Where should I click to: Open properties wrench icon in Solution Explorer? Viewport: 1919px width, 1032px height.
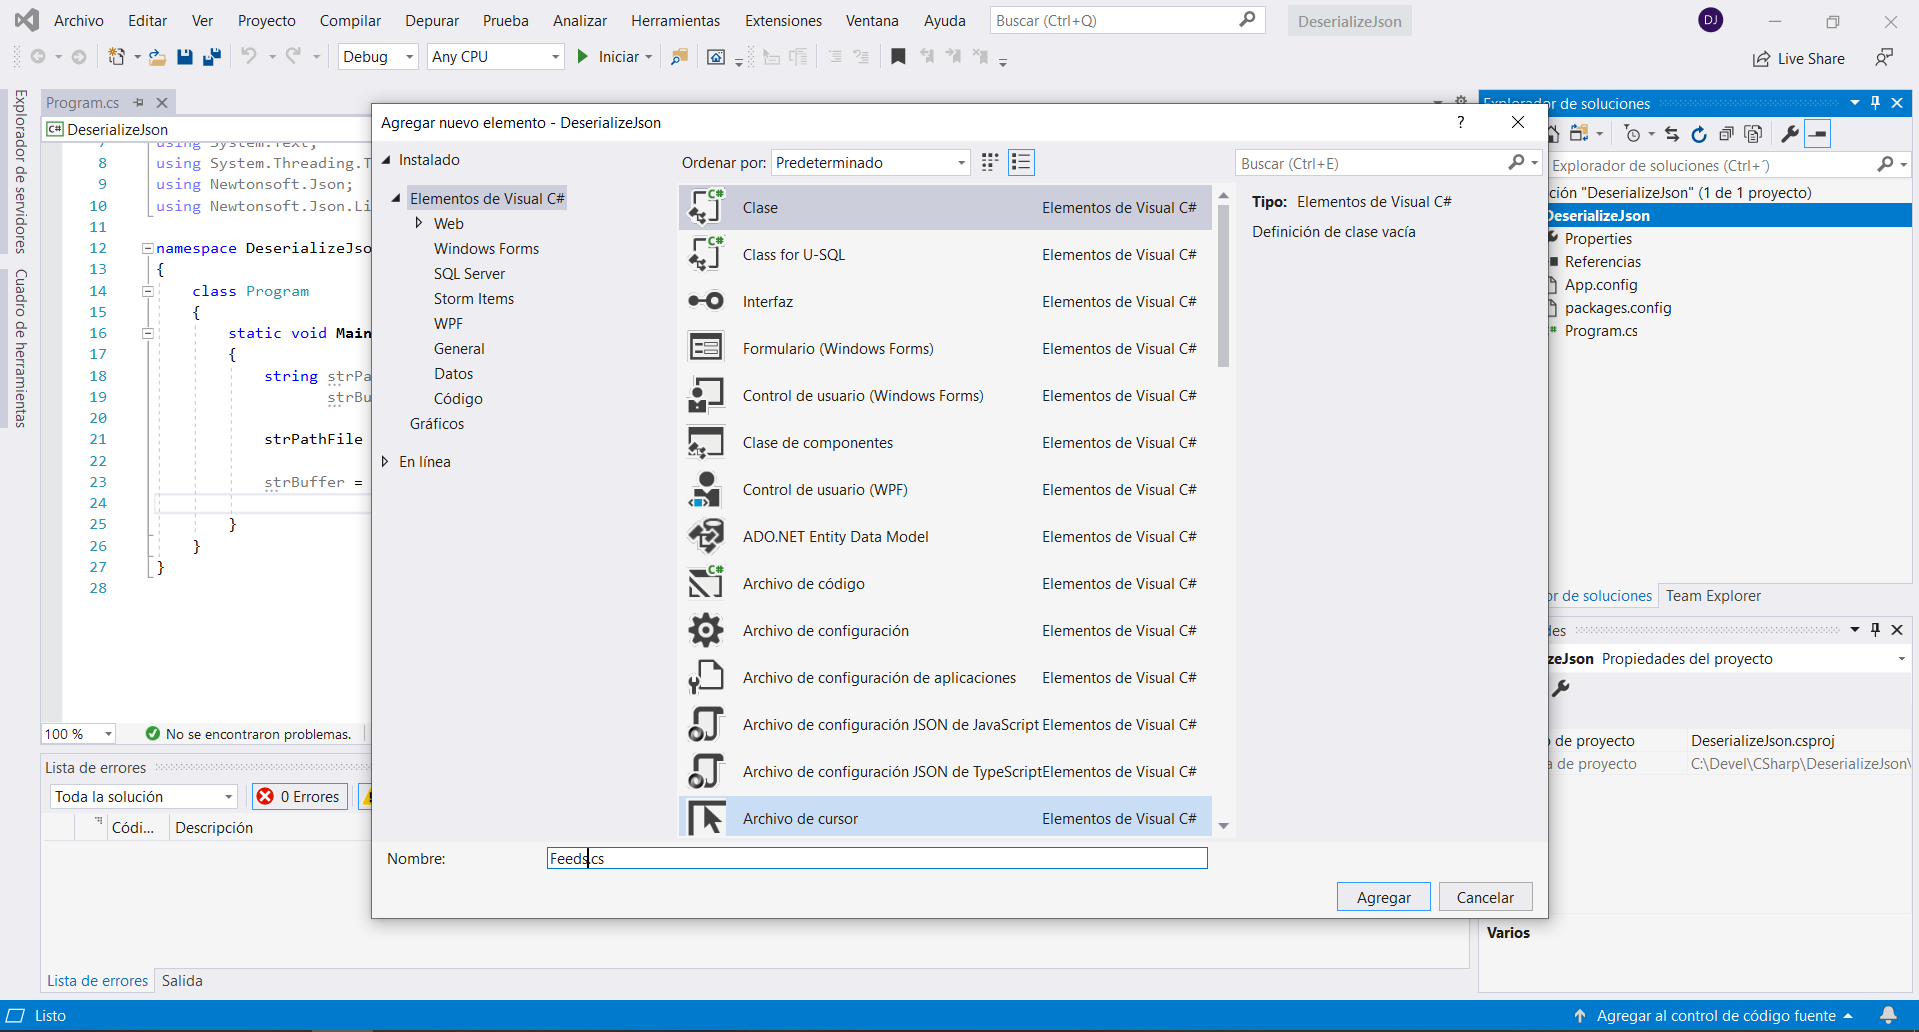coord(1790,134)
